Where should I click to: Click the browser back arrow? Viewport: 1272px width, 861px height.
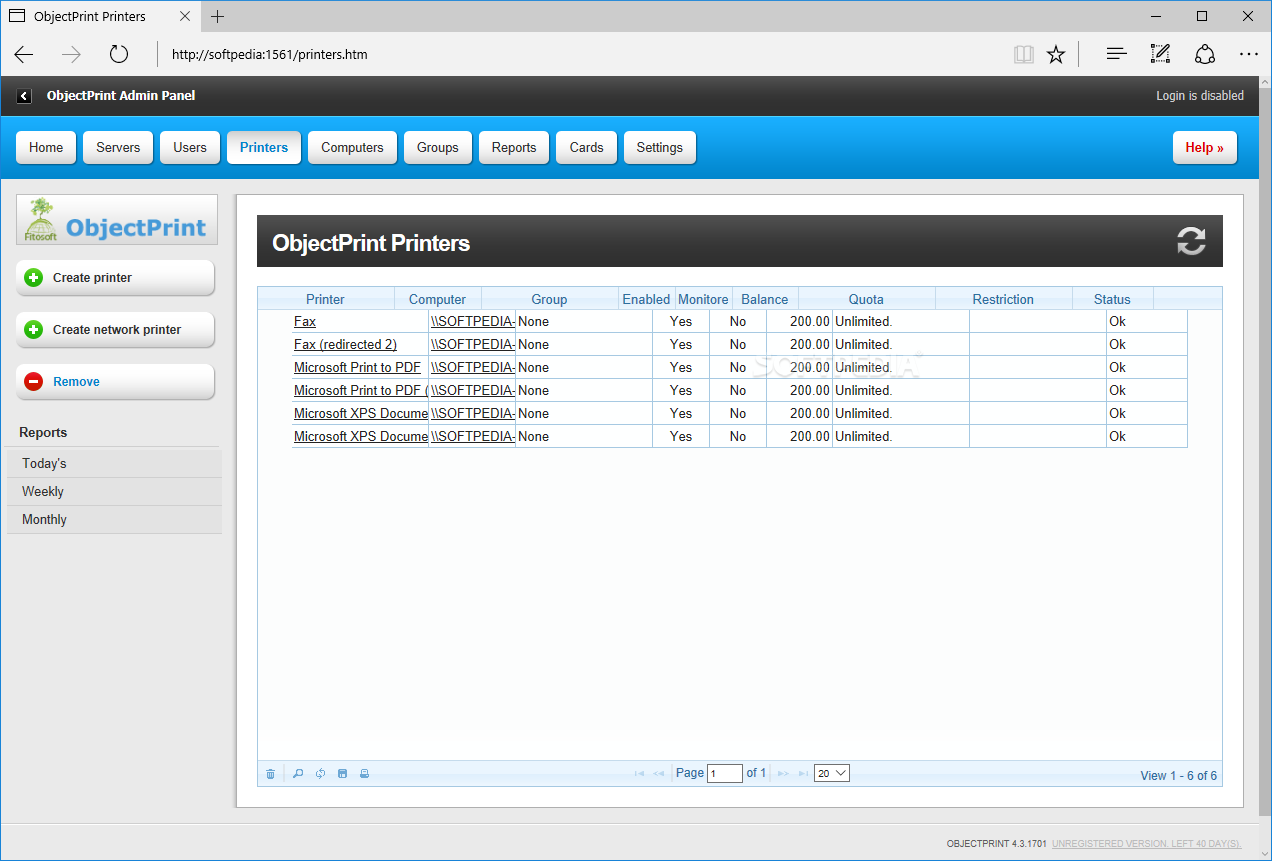pyautogui.click(x=25, y=54)
